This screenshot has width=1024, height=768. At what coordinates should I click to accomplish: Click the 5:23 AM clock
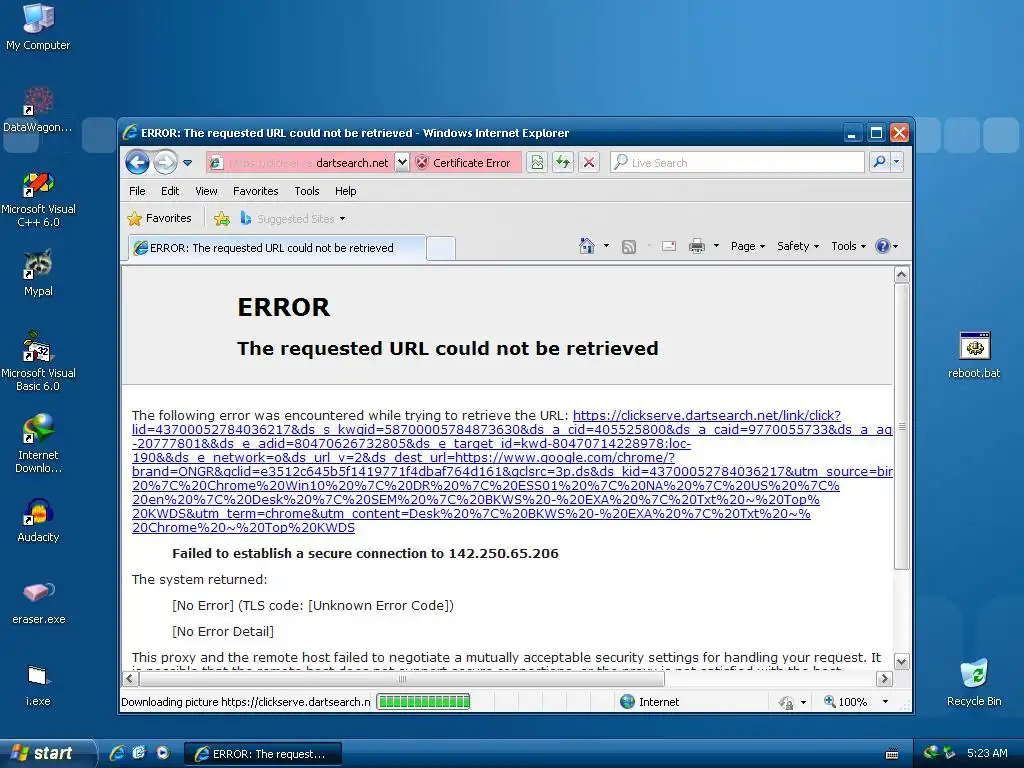pos(987,753)
